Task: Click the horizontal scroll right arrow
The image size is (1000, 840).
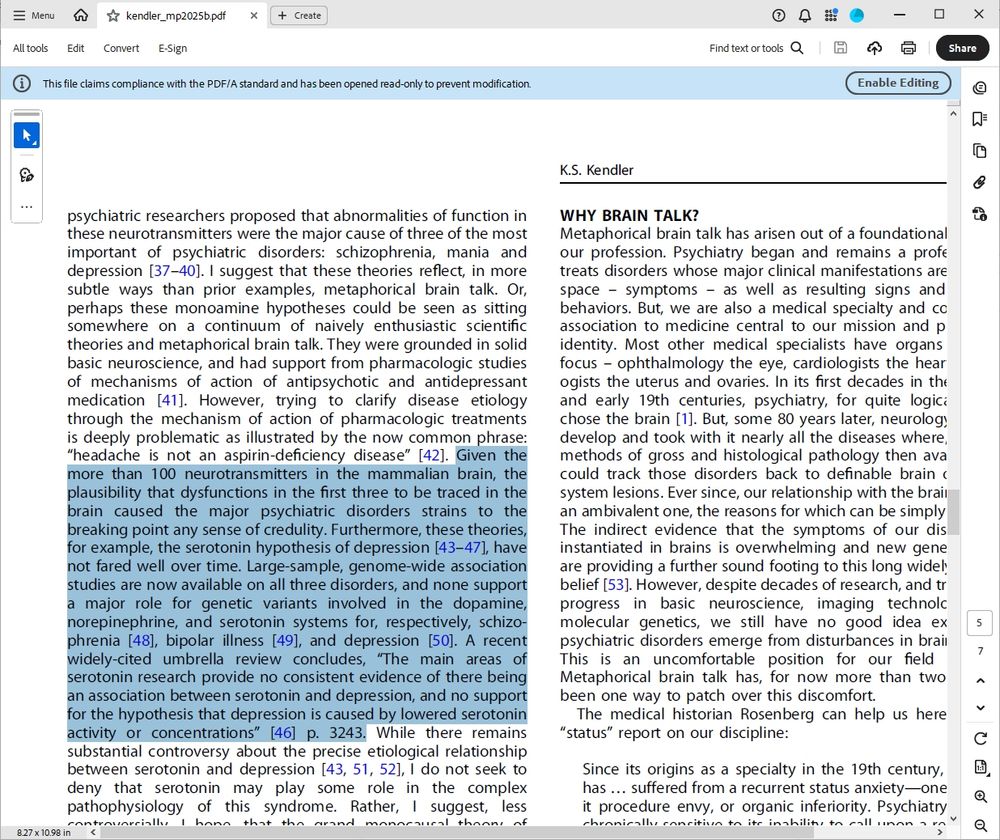Action: 939,832
